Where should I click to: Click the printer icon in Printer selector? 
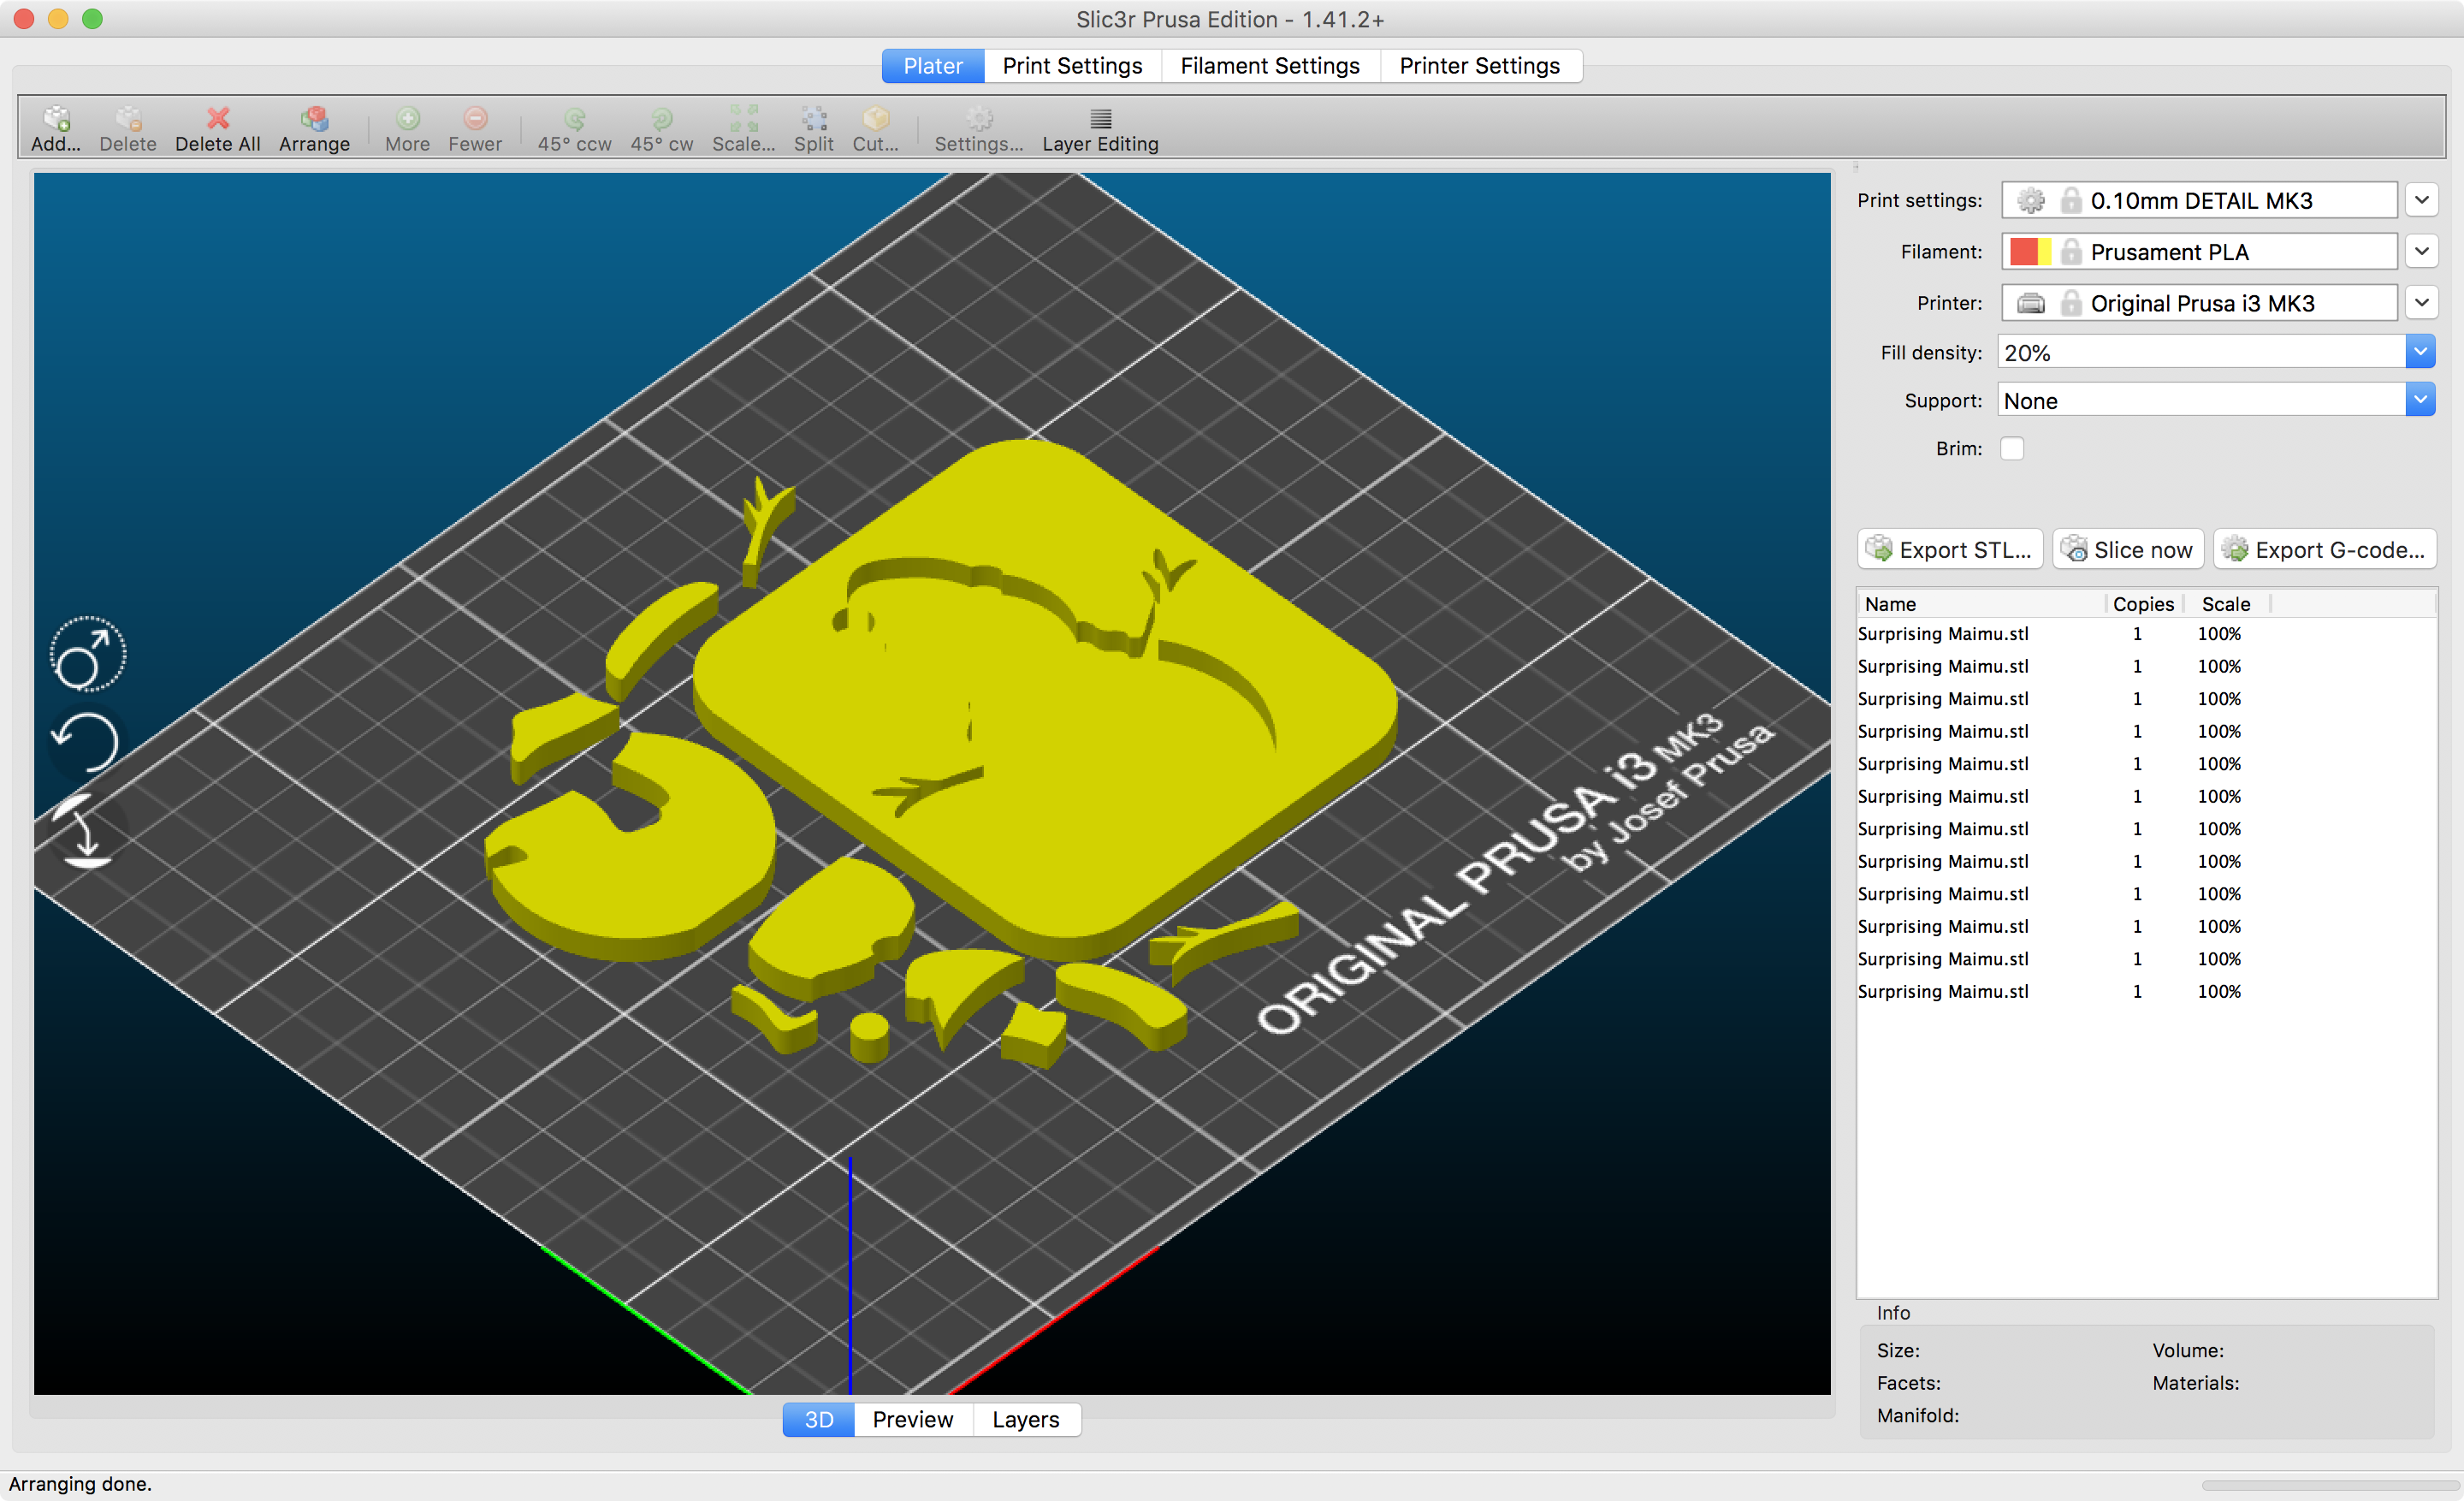[x=2030, y=303]
